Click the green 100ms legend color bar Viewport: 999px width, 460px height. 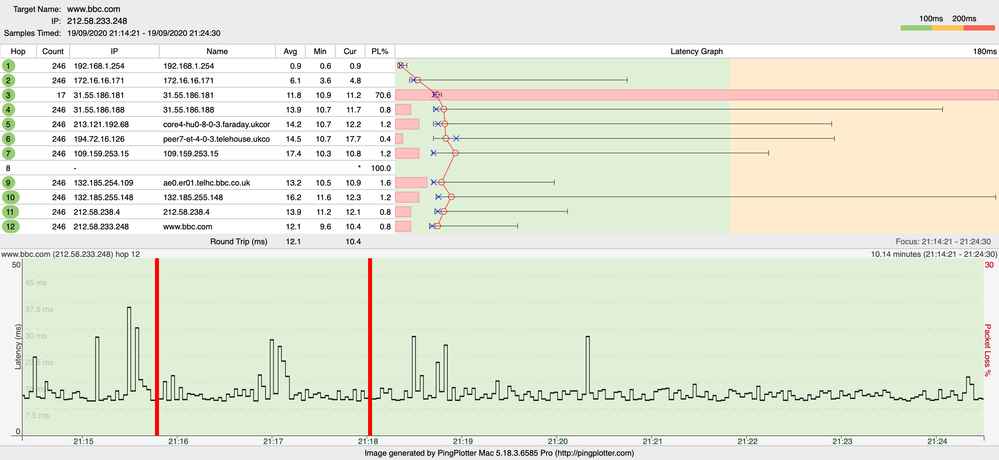916,28
